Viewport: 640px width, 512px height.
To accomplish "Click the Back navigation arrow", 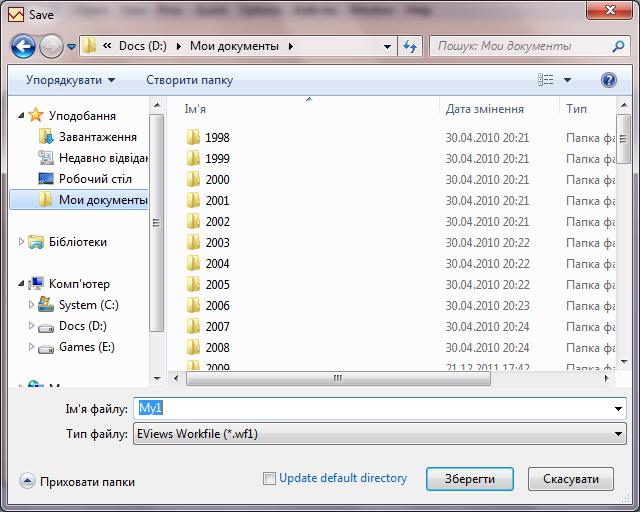I will [23, 46].
